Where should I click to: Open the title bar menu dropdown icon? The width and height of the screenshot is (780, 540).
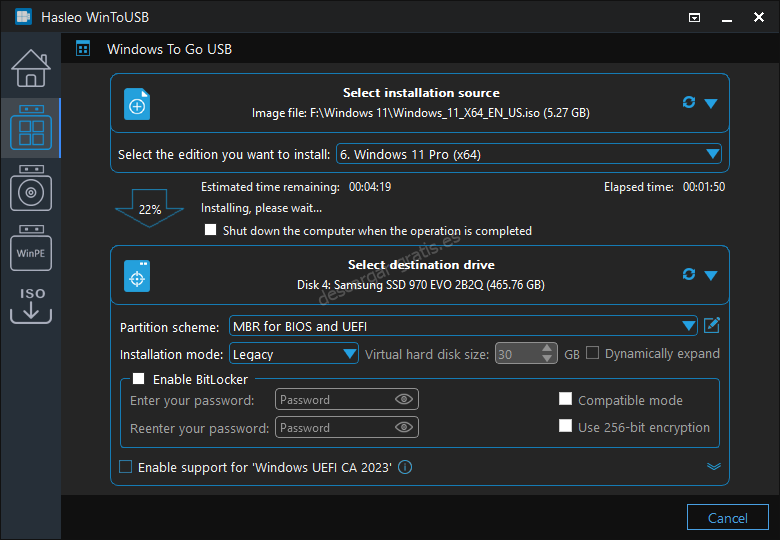(x=694, y=18)
